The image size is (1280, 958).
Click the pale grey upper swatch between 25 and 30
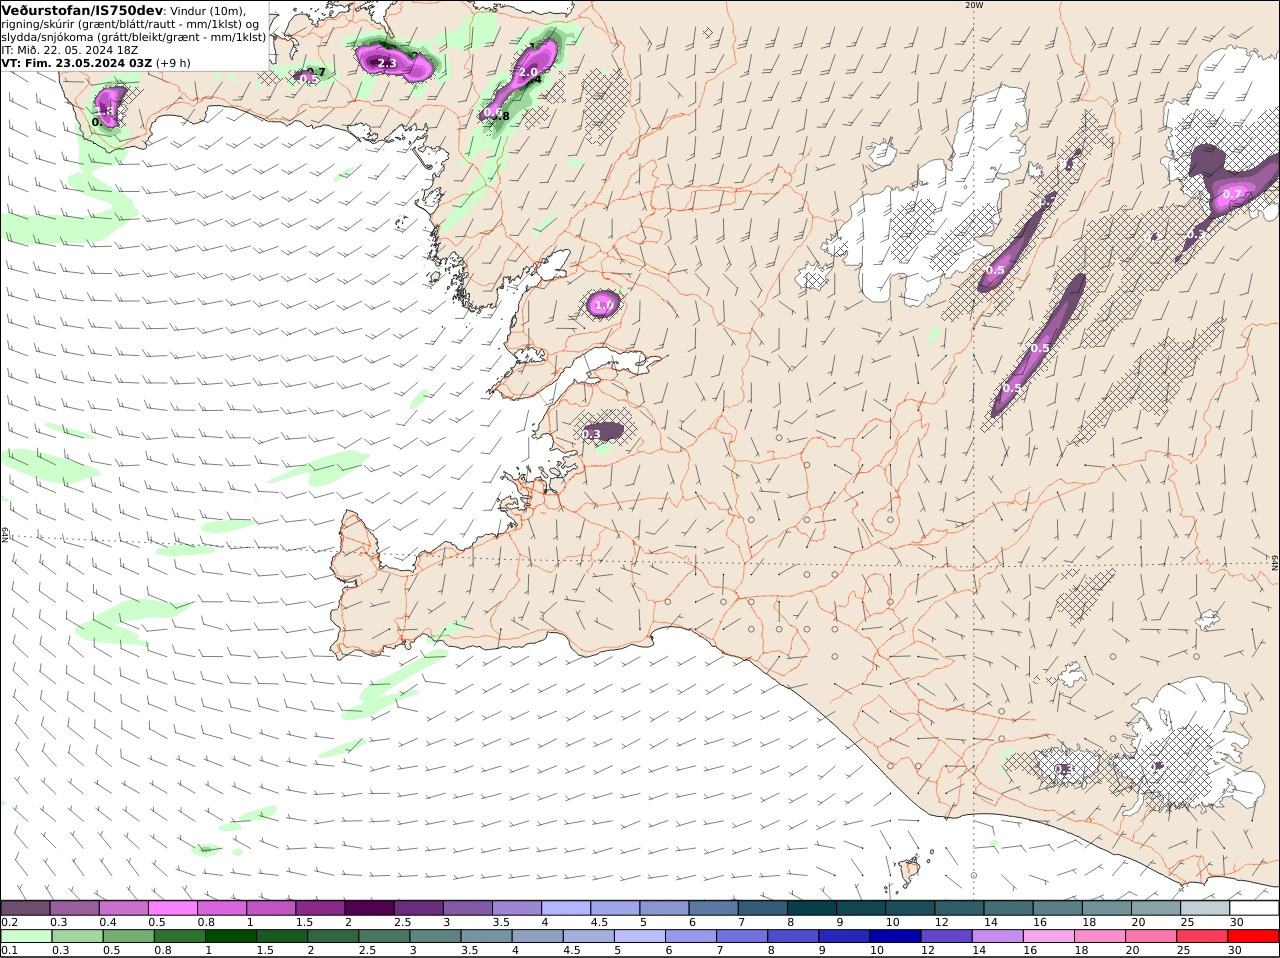click(1204, 908)
